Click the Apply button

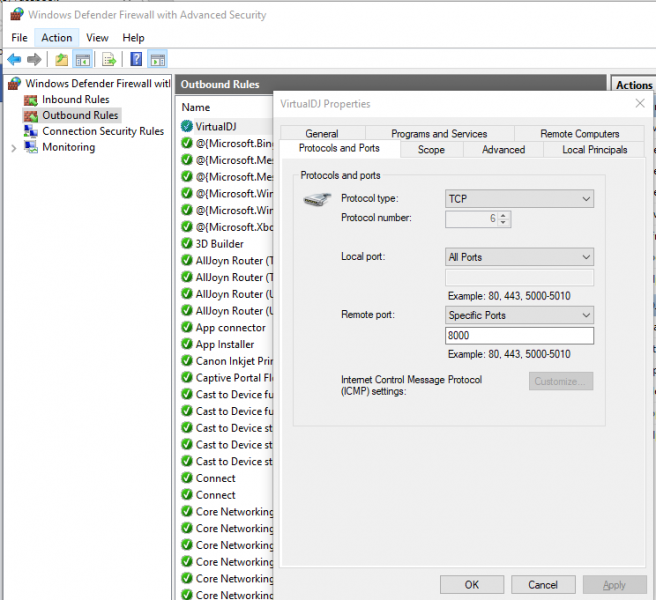pyautogui.click(x=615, y=585)
